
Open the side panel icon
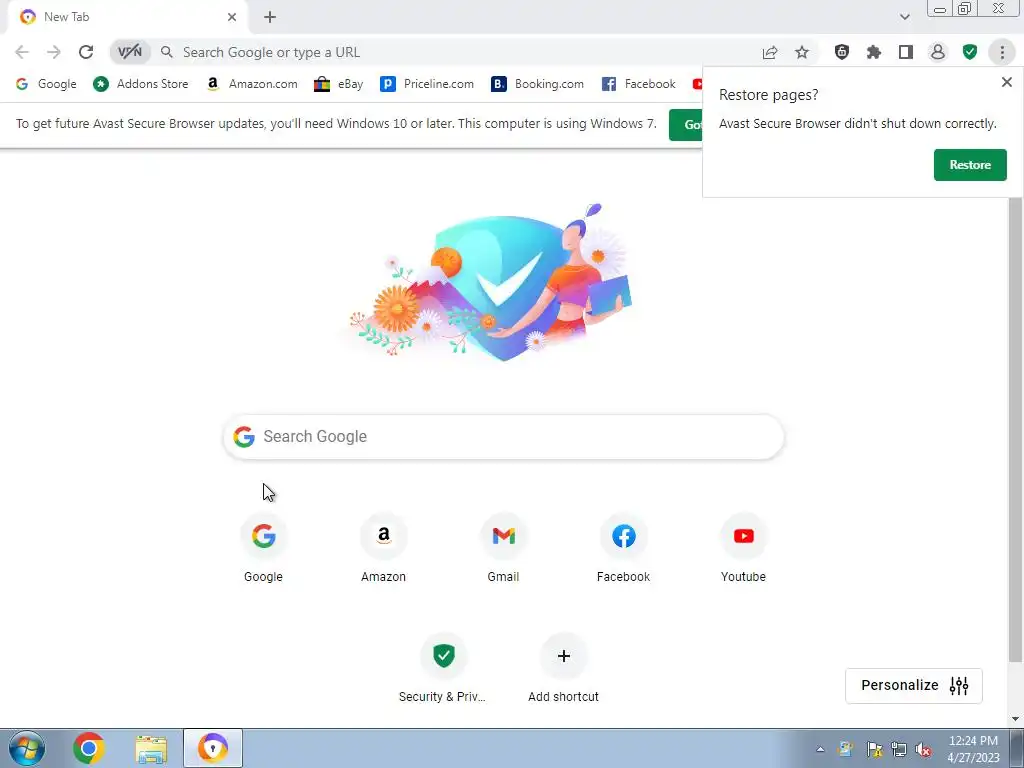(x=906, y=52)
